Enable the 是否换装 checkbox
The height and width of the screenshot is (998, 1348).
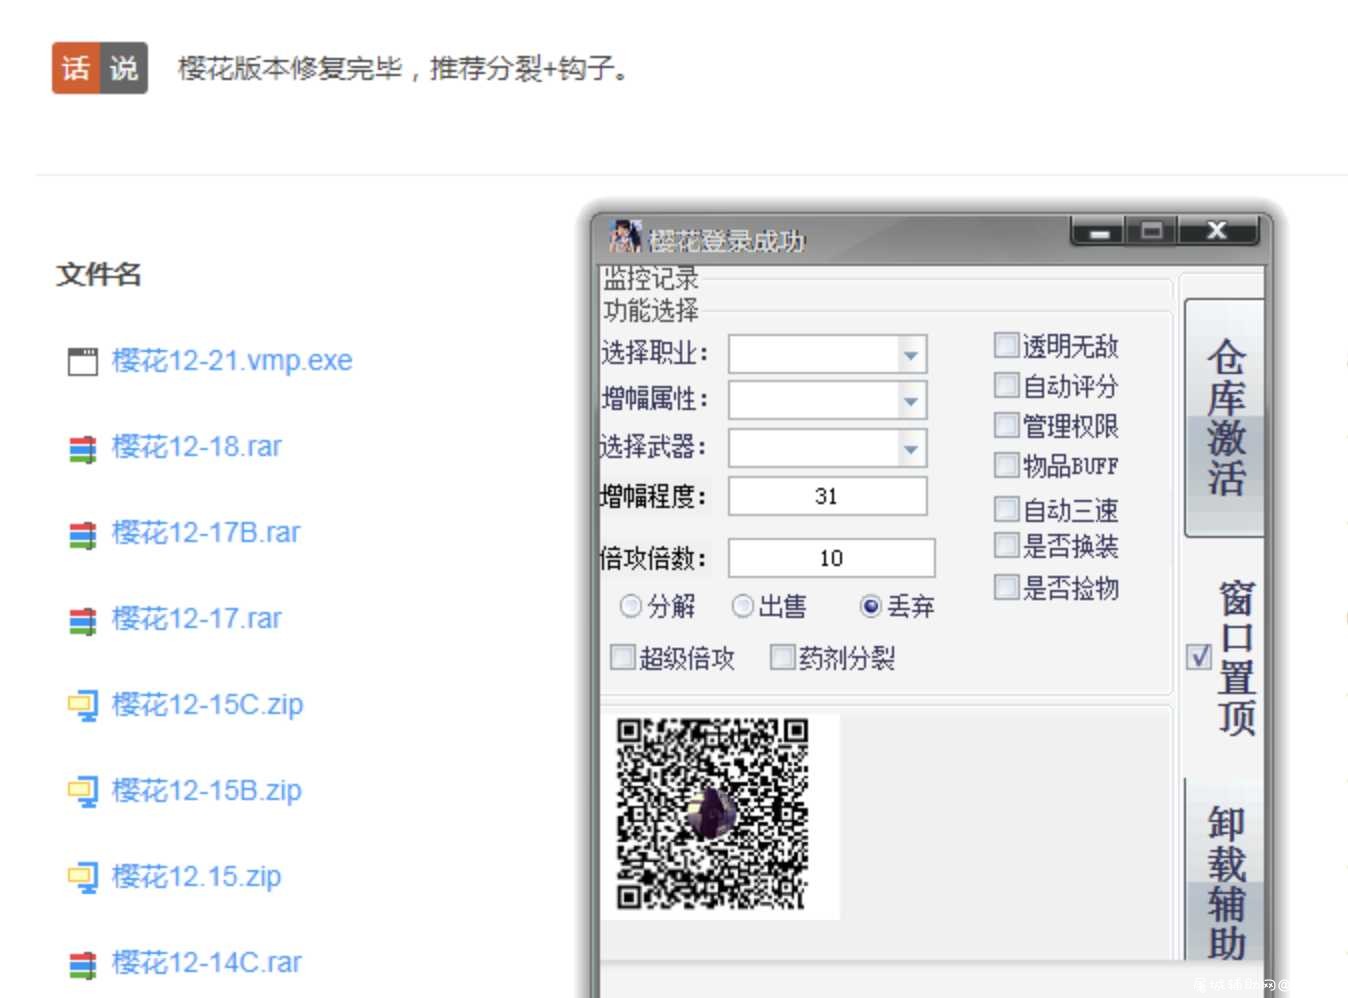(1006, 546)
